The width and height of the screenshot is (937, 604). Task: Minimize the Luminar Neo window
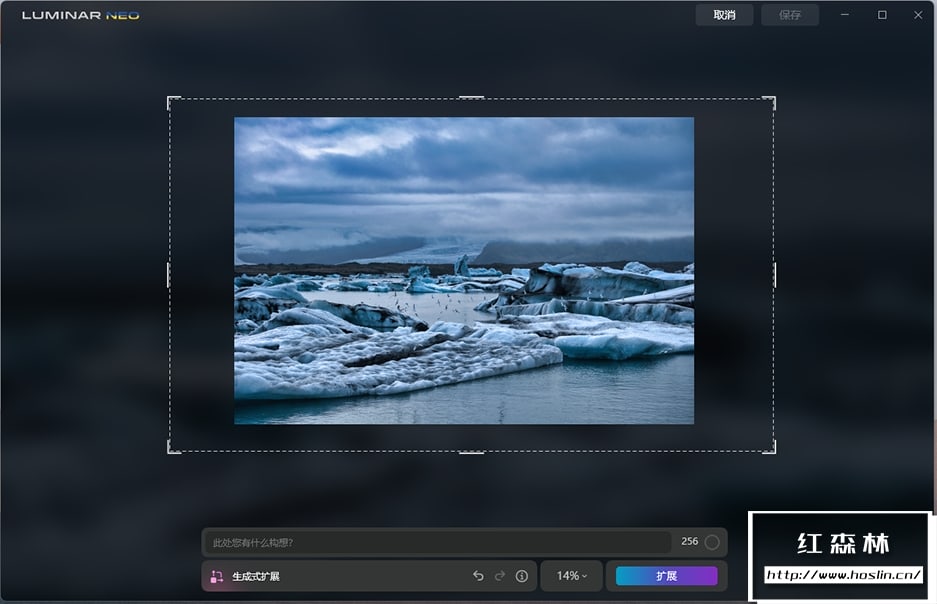tap(844, 14)
